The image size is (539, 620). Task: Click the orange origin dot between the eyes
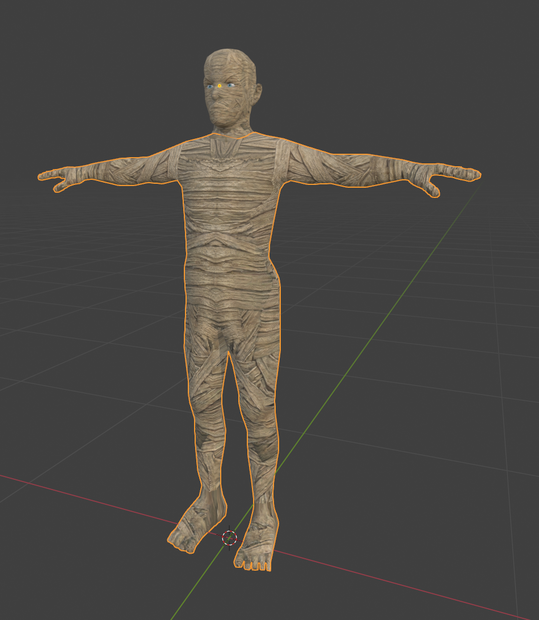tap(219, 85)
